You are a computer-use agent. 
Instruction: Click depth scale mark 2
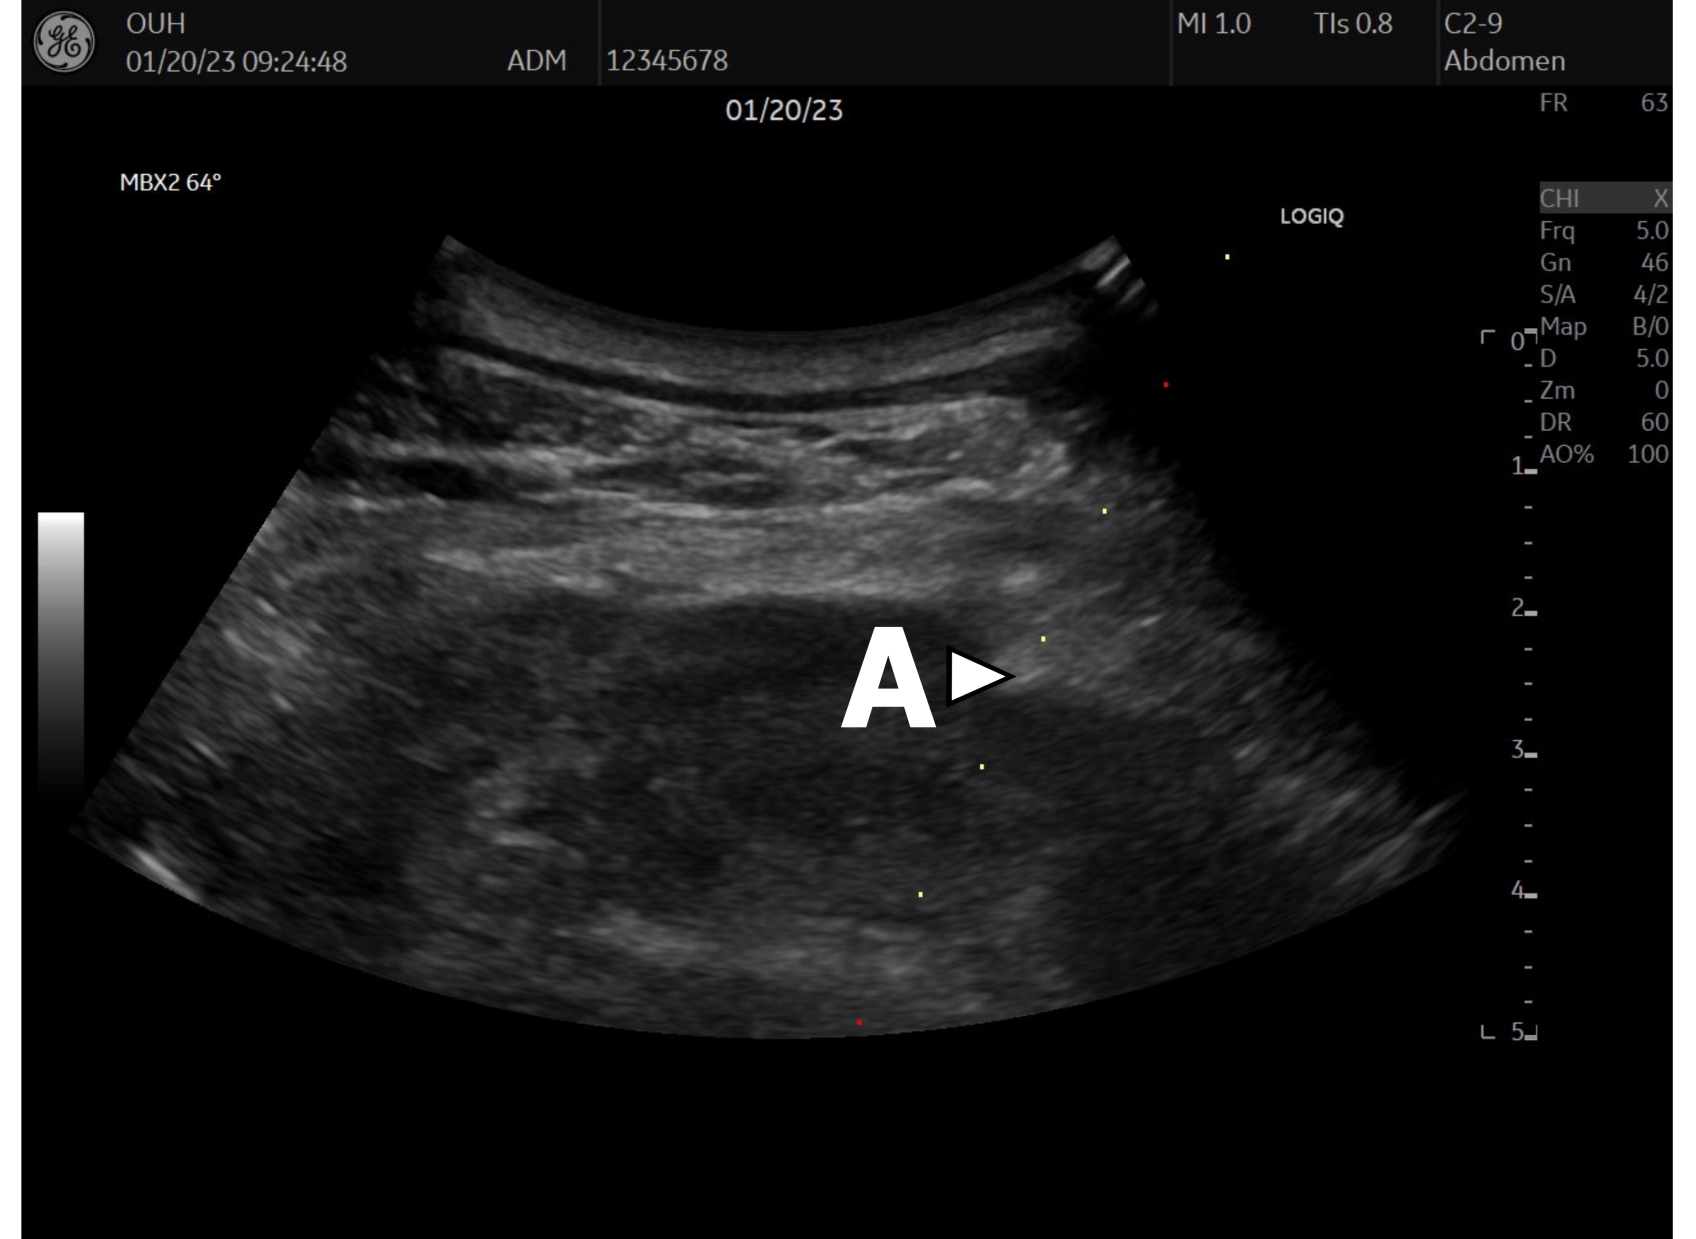tap(1517, 608)
